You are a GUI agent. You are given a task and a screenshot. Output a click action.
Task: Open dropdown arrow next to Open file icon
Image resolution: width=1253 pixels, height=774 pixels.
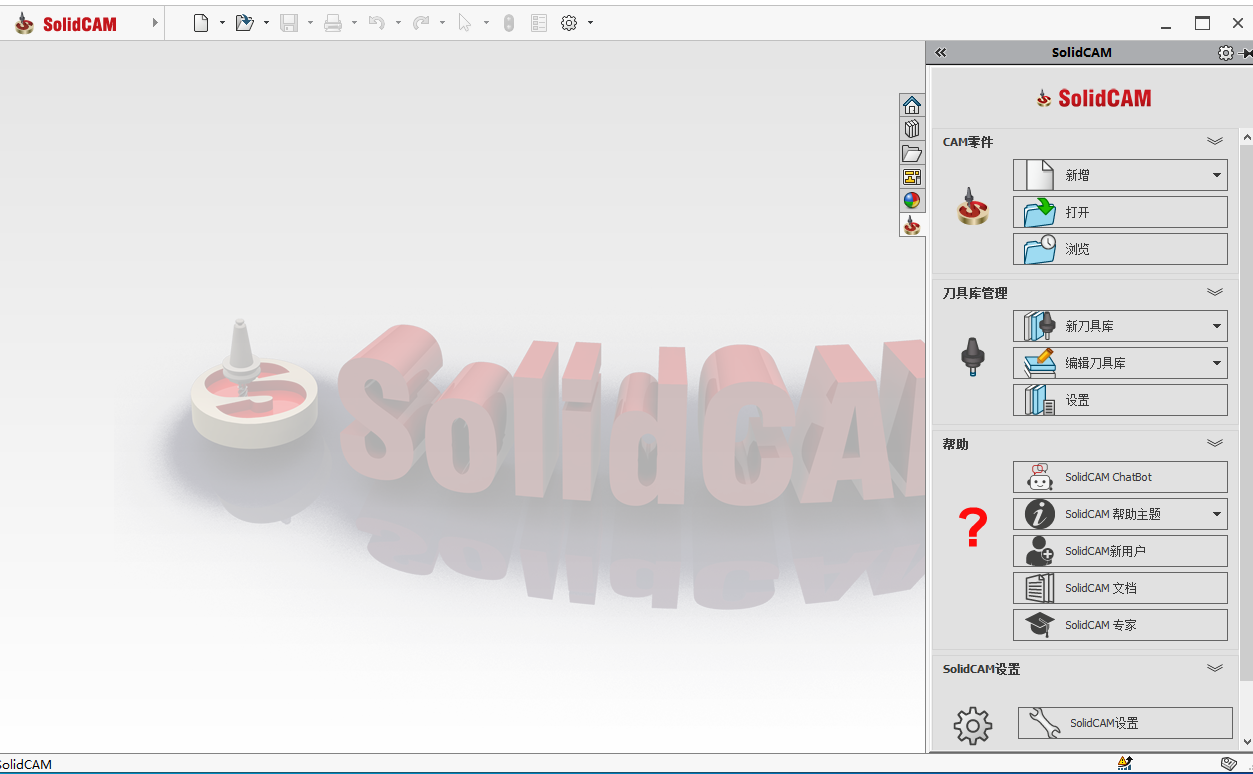(266, 23)
